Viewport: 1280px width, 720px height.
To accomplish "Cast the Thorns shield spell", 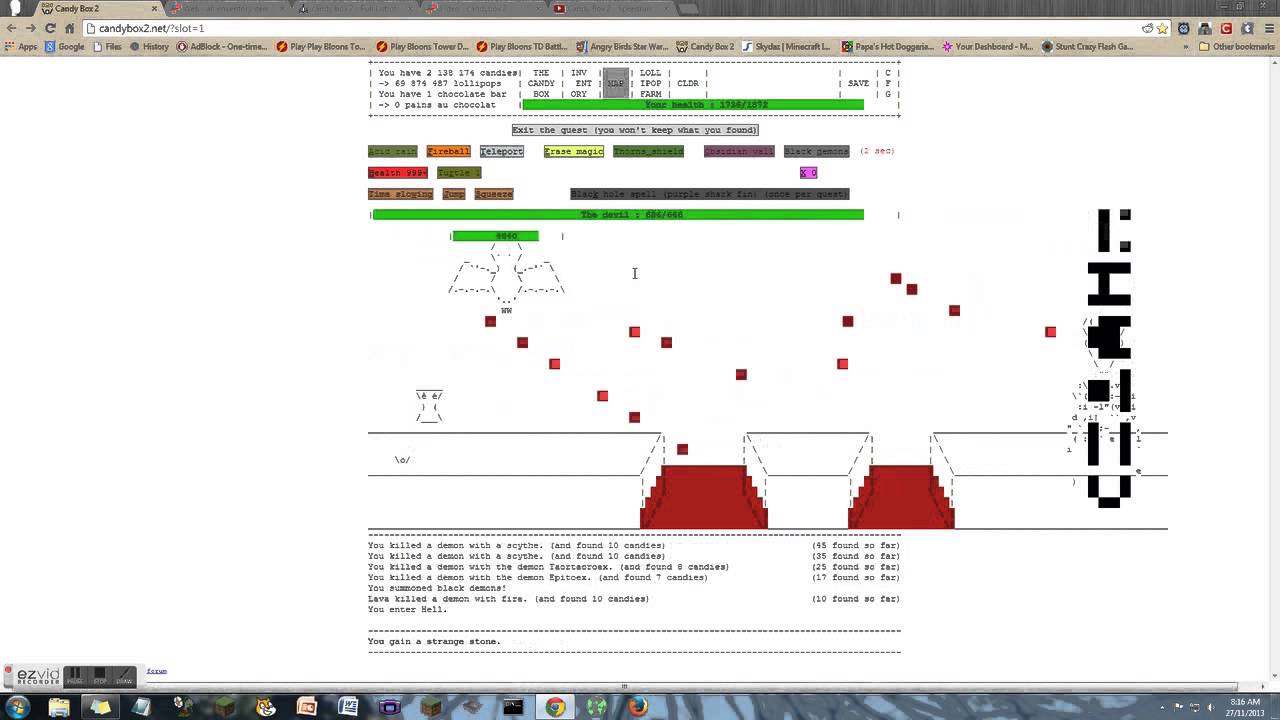I will click(649, 151).
